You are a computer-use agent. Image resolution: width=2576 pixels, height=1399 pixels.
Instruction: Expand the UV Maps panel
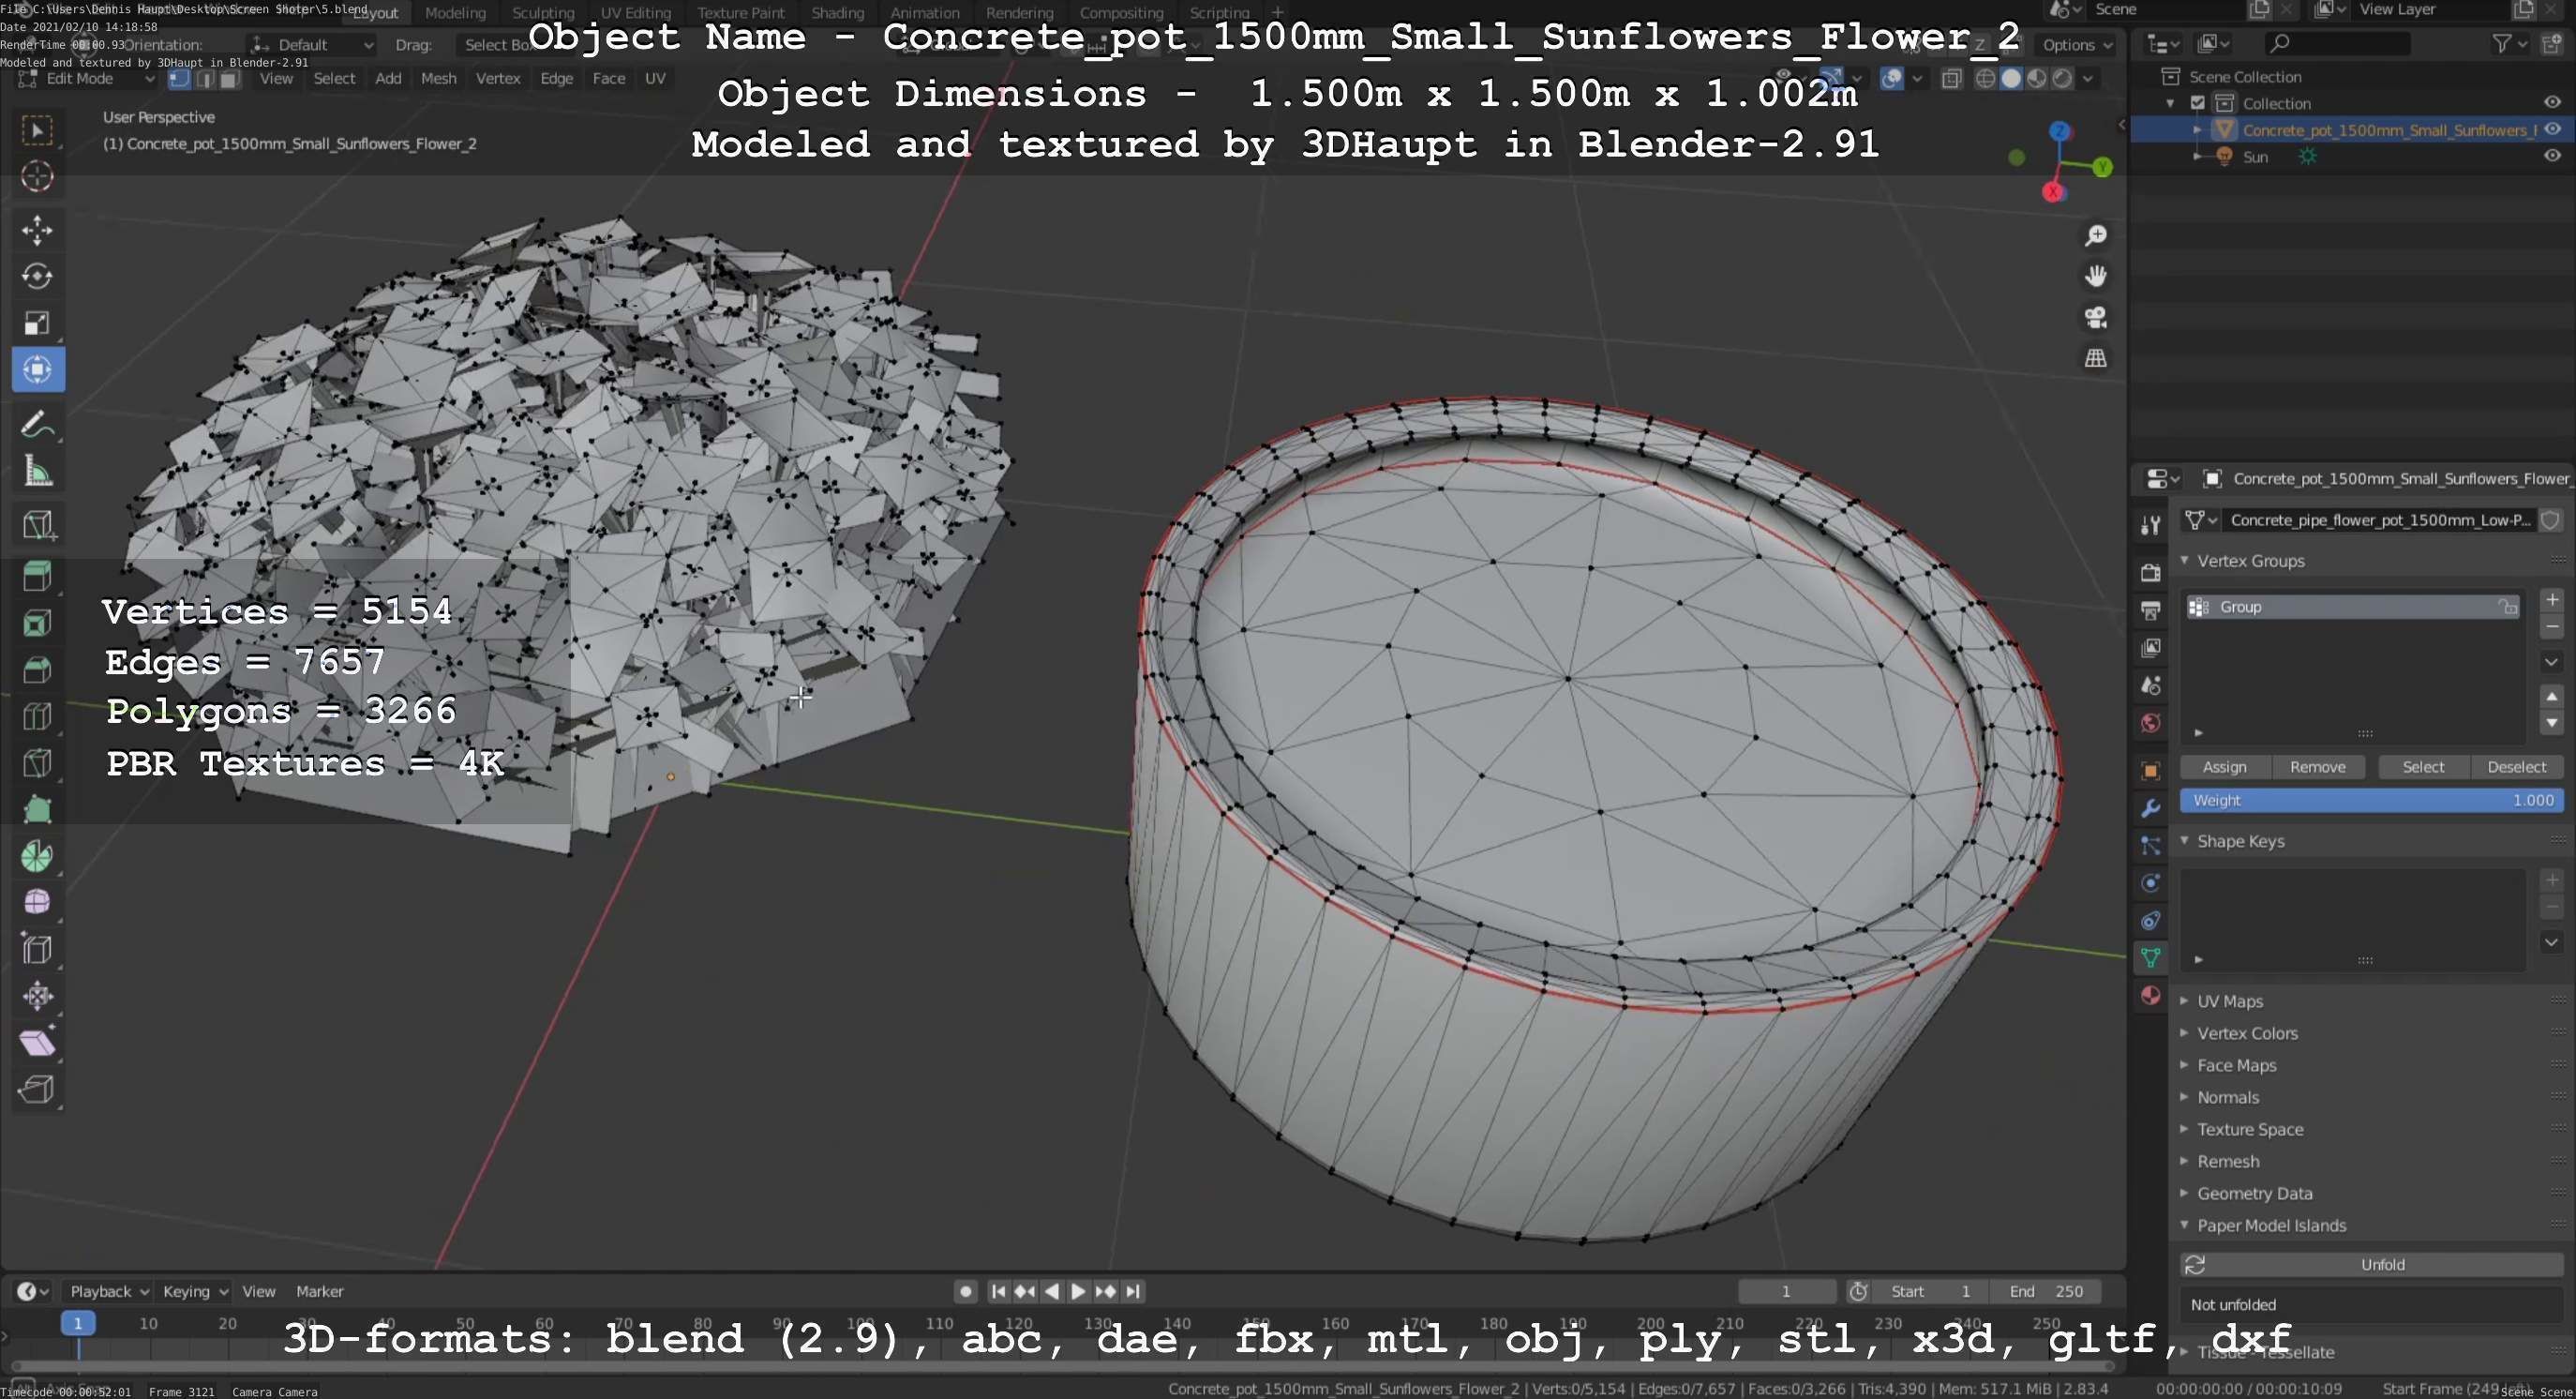tap(2185, 1001)
